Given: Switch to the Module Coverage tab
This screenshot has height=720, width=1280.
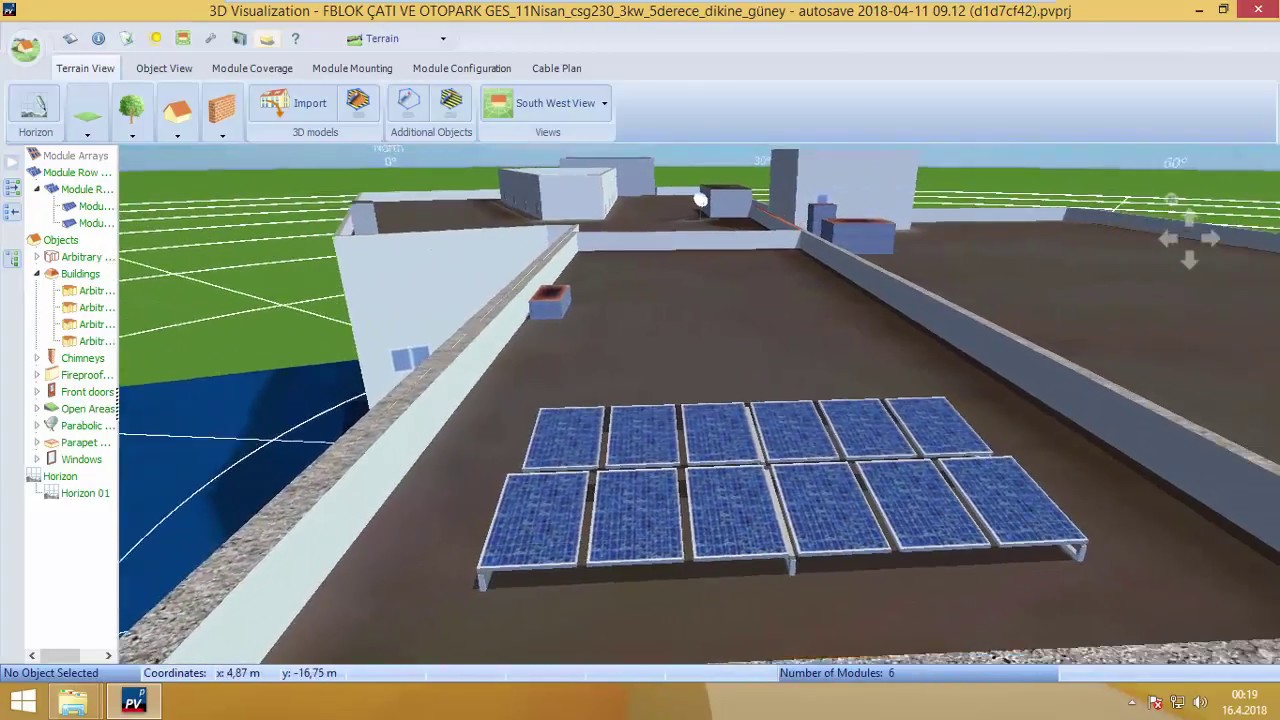Looking at the screenshot, I should [x=252, y=68].
